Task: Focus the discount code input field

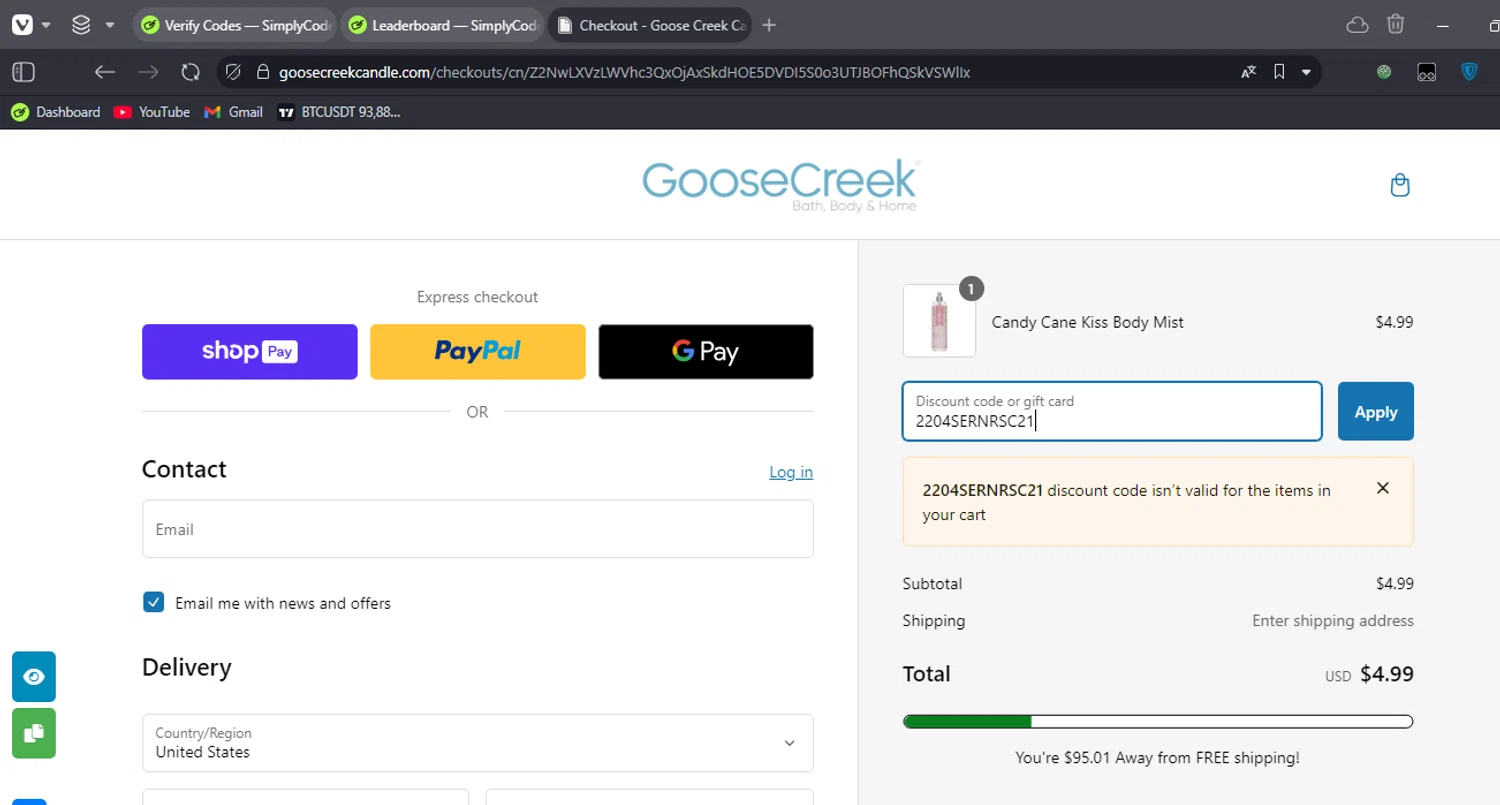Action: coord(1112,411)
